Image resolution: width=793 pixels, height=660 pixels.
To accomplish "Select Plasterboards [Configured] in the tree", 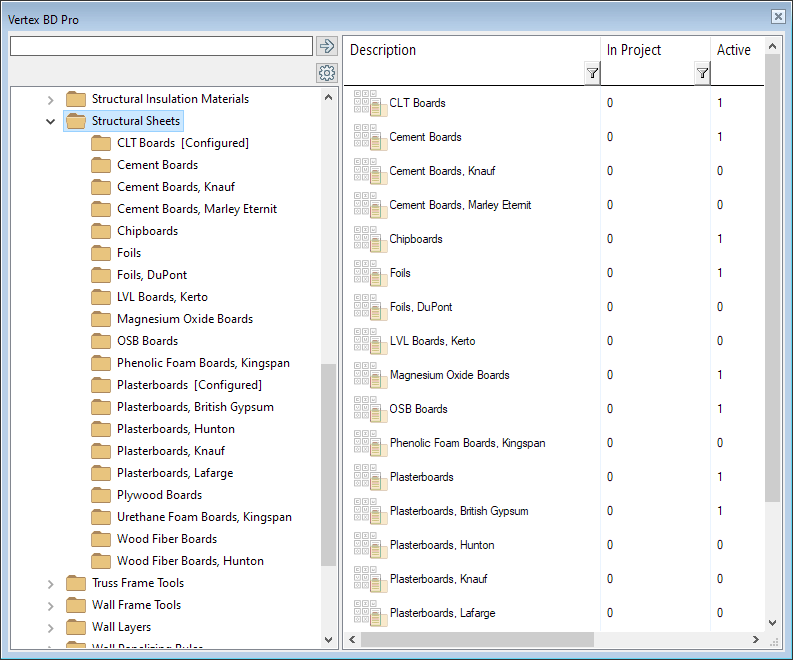I will coord(189,385).
